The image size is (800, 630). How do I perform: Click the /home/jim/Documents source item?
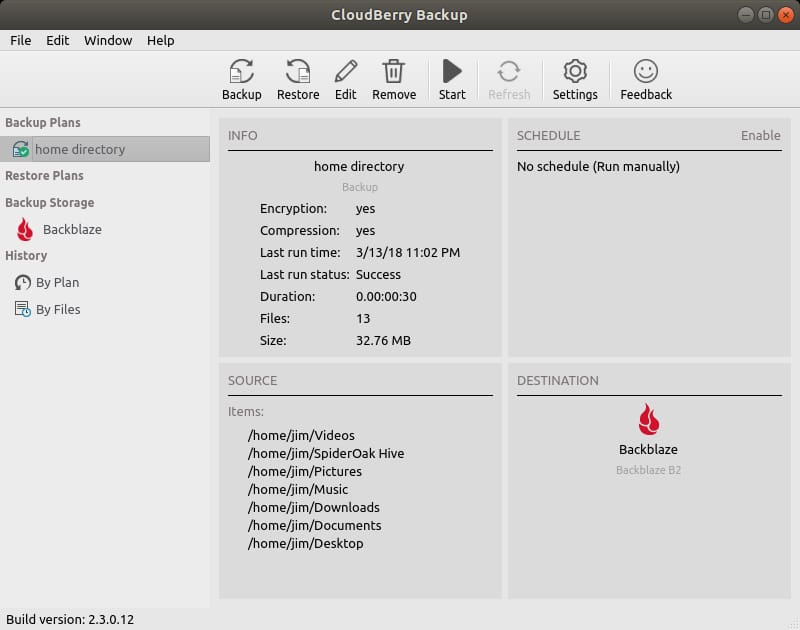(x=315, y=525)
